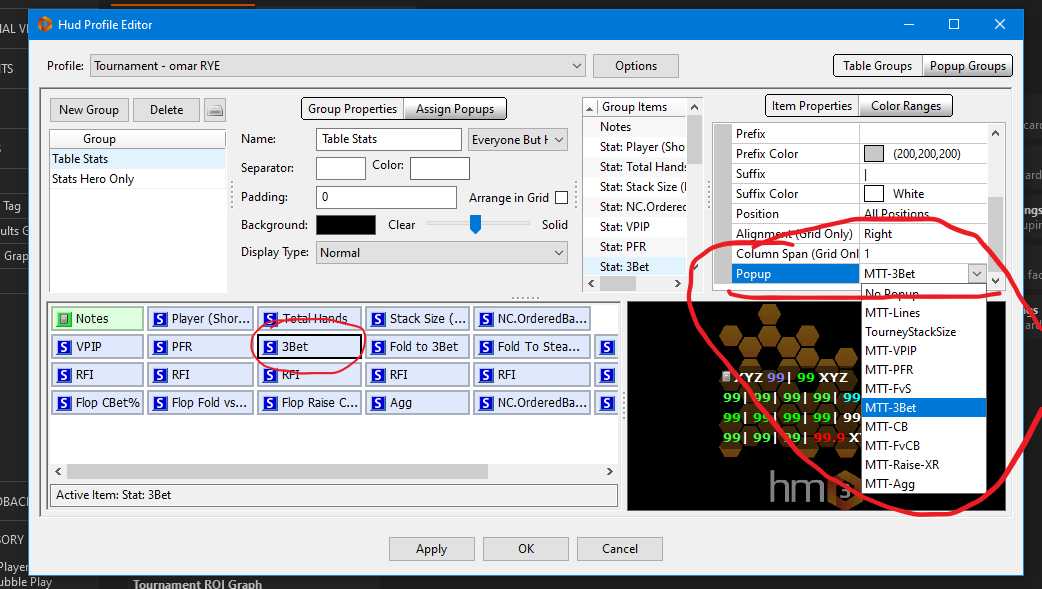Switch to Color Ranges tab
Viewport: 1042px width, 589px height.
906,106
